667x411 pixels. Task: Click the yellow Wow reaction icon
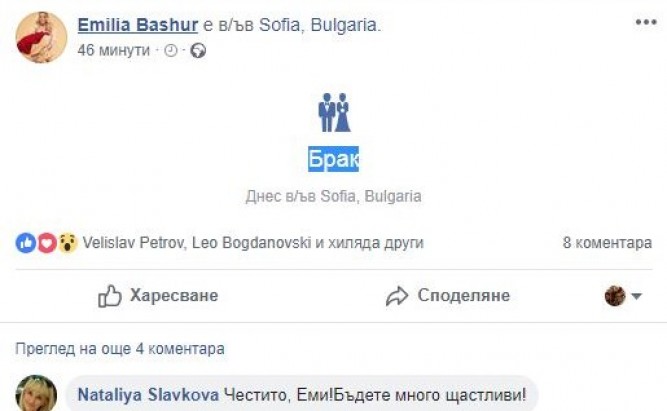pyautogui.click(x=67, y=243)
